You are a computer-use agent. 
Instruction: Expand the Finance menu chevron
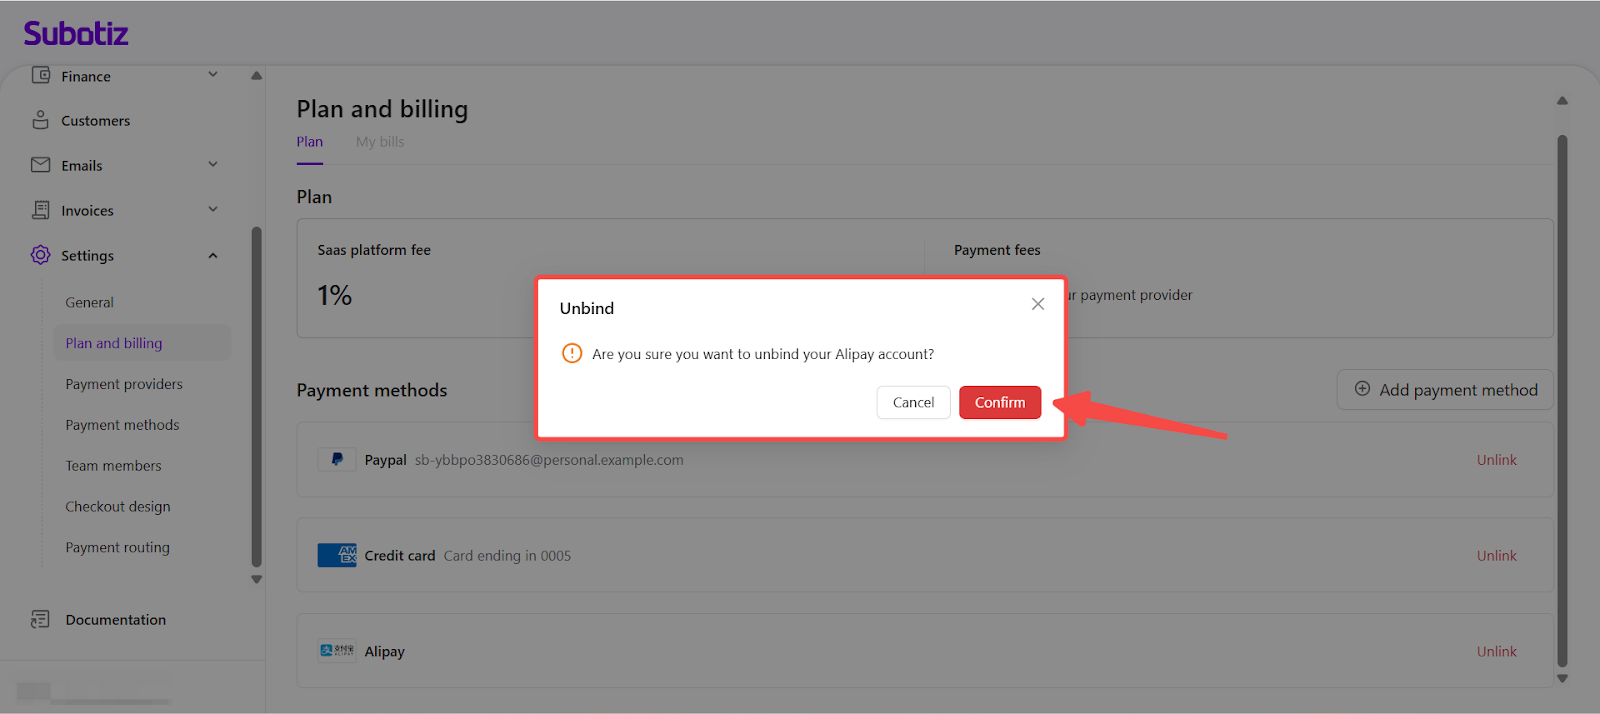213,74
